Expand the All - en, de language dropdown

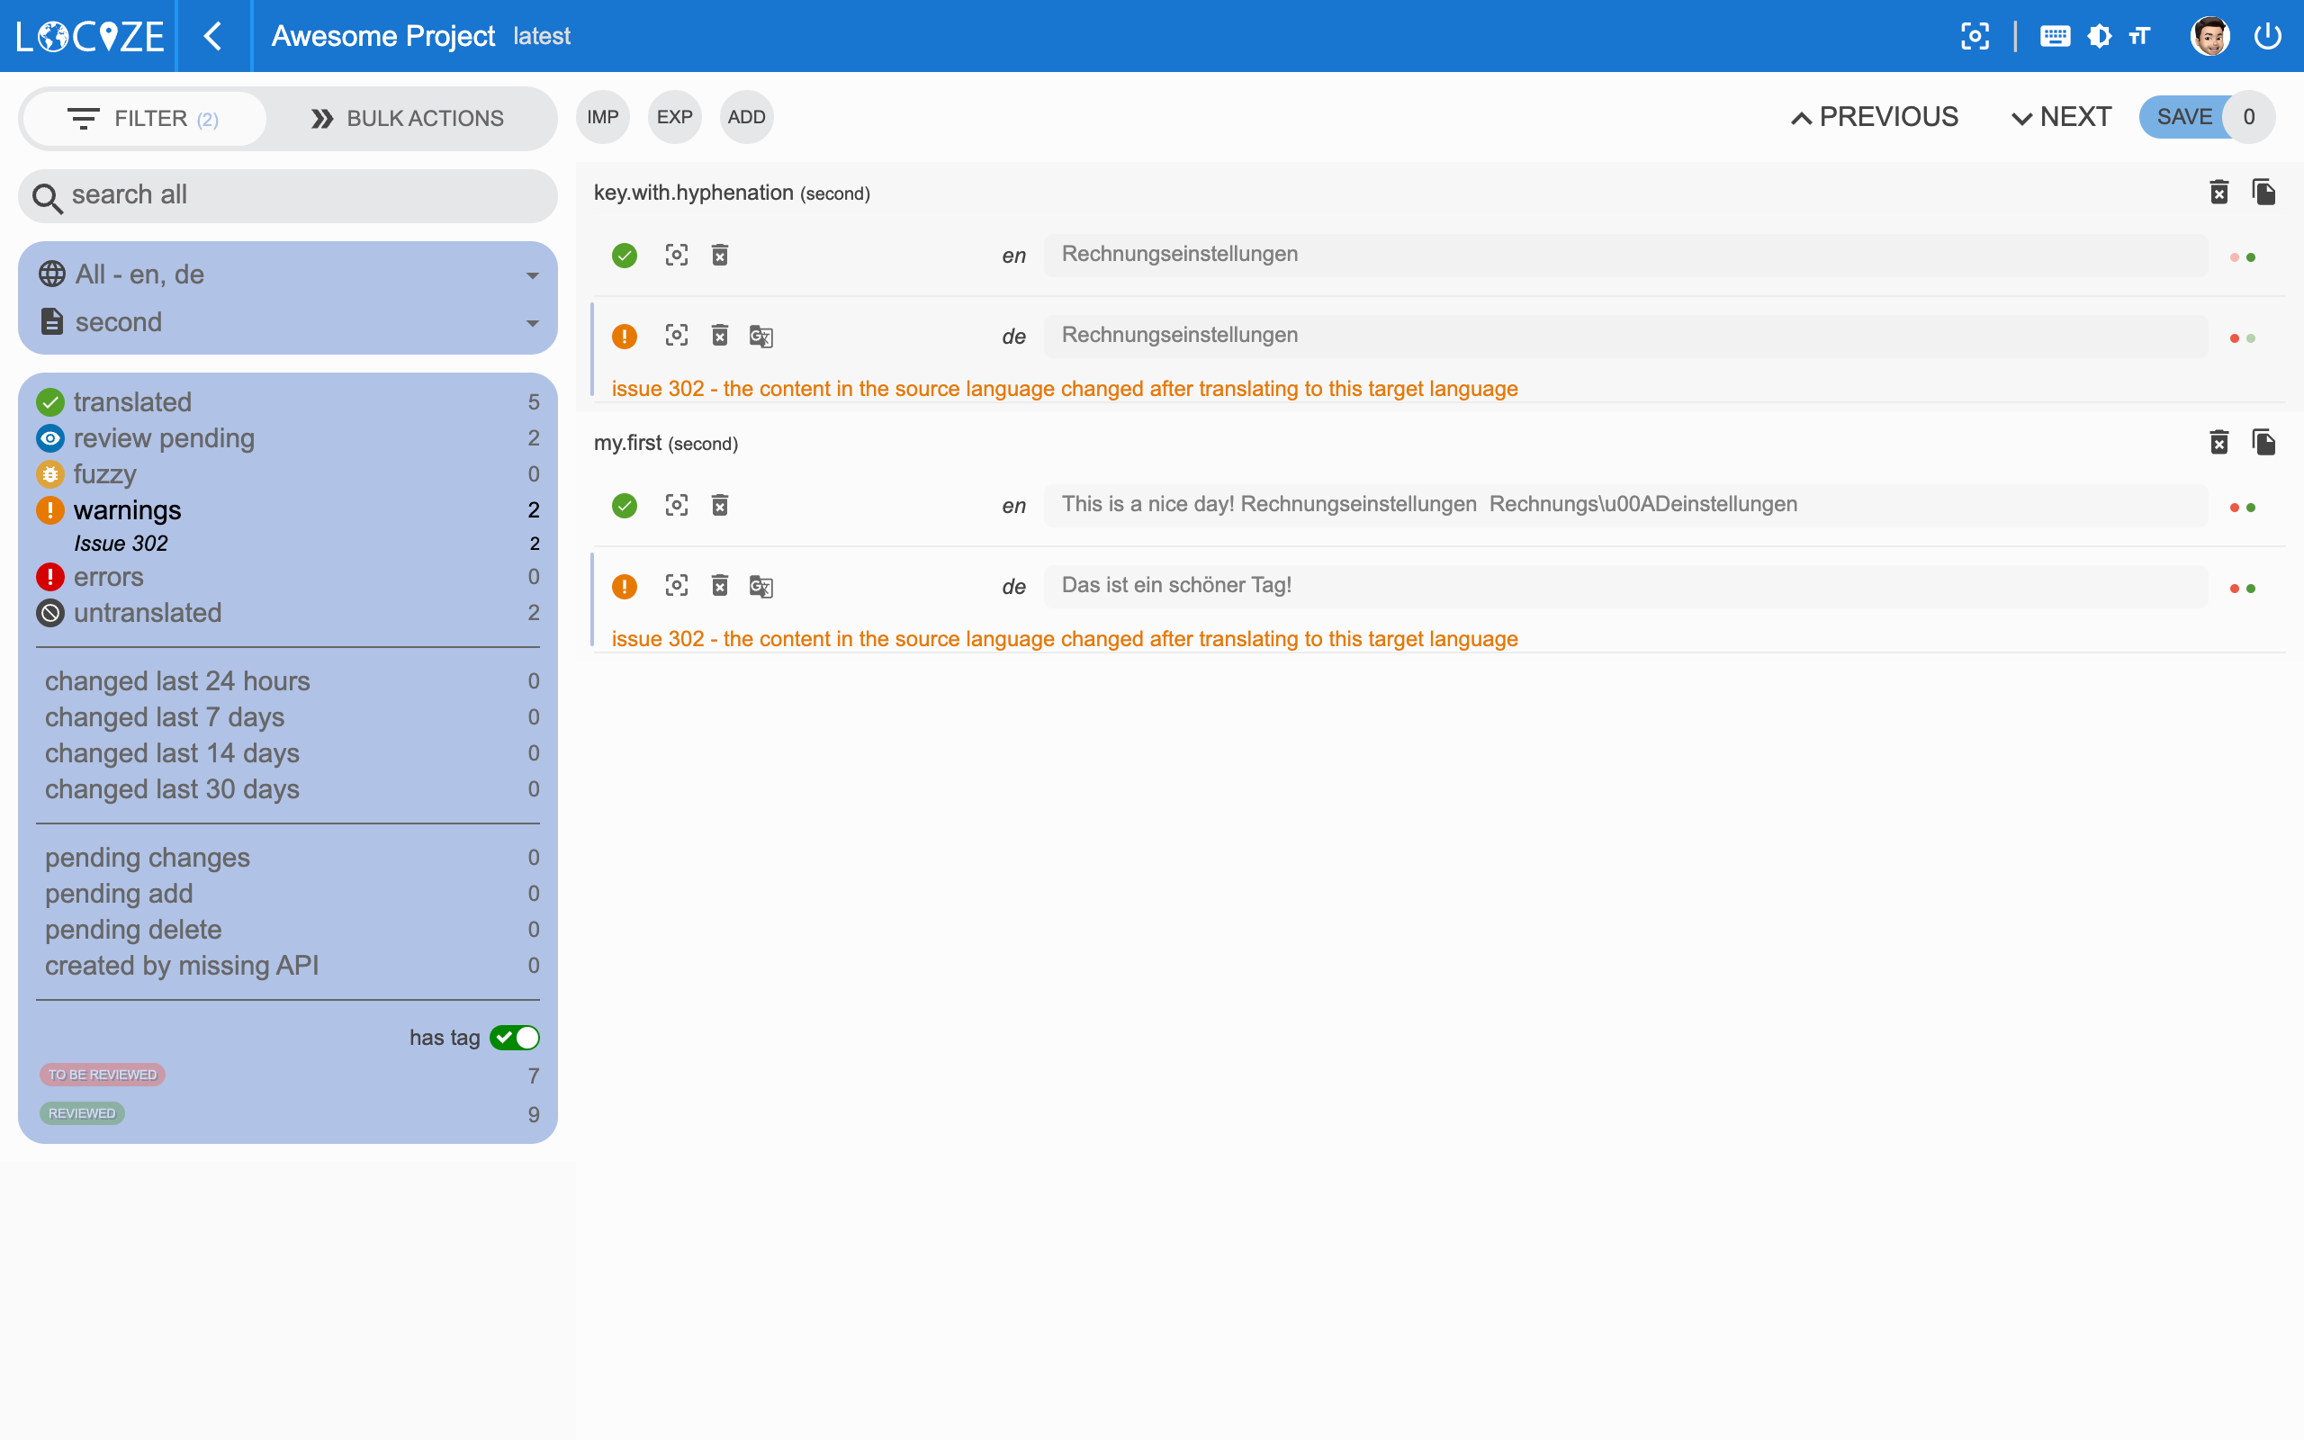[288, 274]
